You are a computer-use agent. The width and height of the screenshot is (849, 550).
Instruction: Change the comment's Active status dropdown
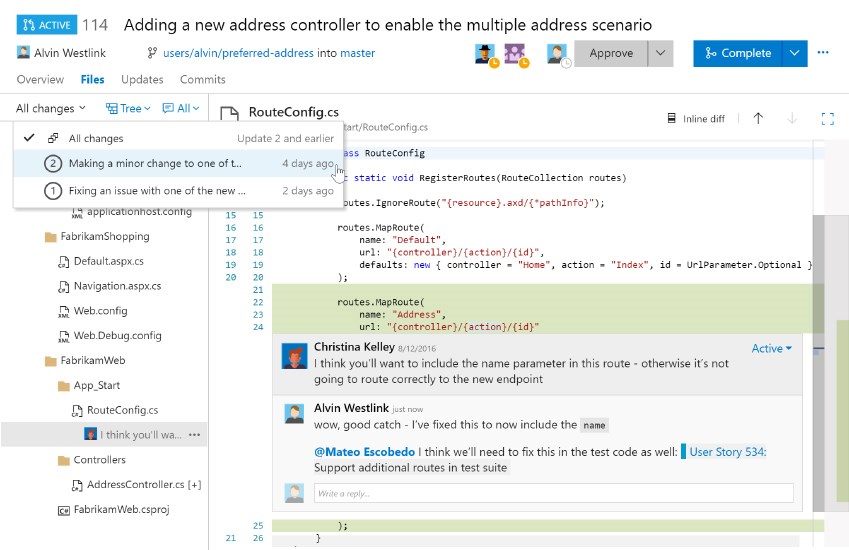coord(772,349)
